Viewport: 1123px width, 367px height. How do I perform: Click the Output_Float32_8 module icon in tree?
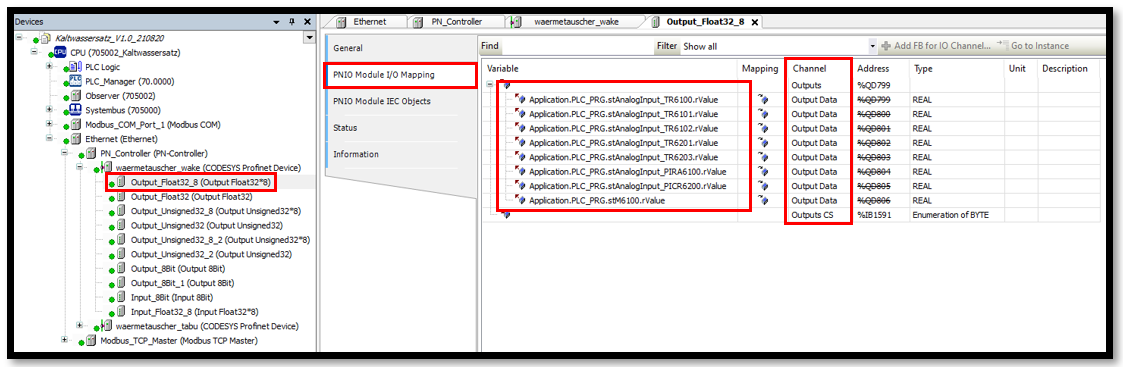[122, 182]
